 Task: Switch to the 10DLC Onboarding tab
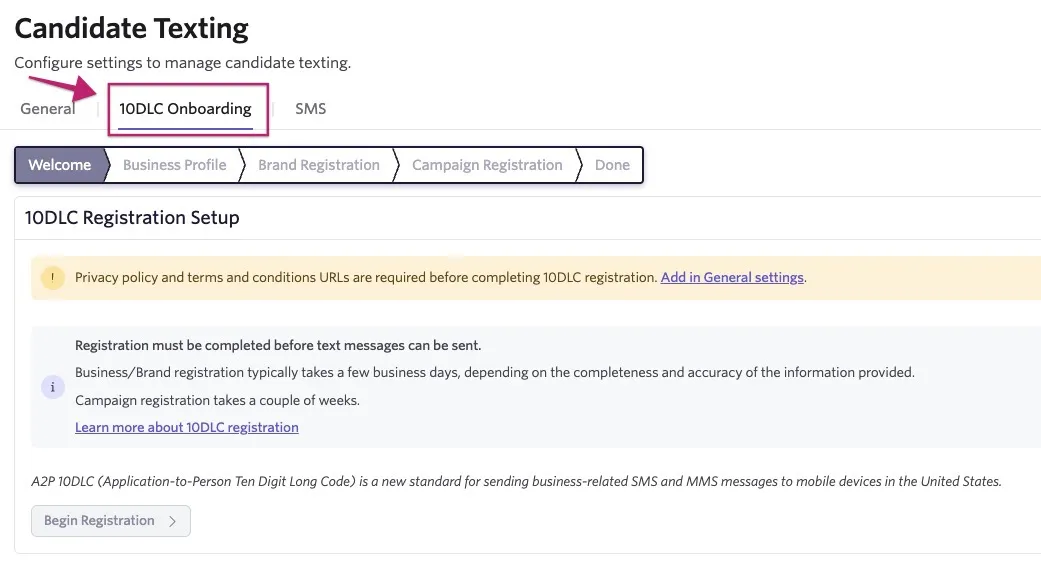pyautogui.click(x=185, y=109)
